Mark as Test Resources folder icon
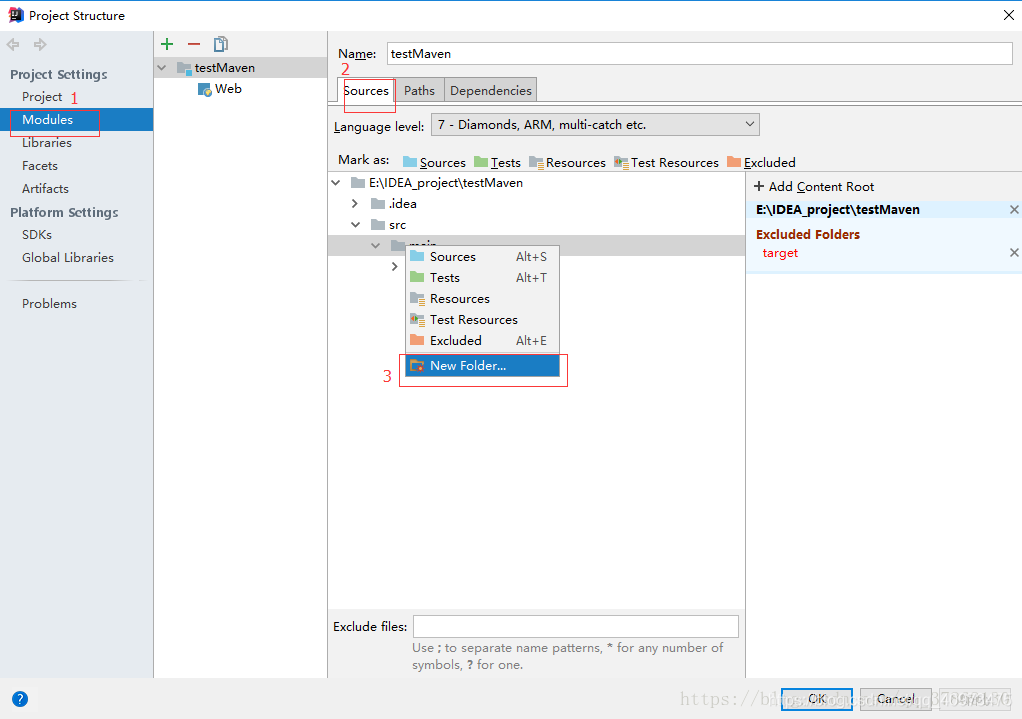This screenshot has height=719, width=1022. pos(621,162)
